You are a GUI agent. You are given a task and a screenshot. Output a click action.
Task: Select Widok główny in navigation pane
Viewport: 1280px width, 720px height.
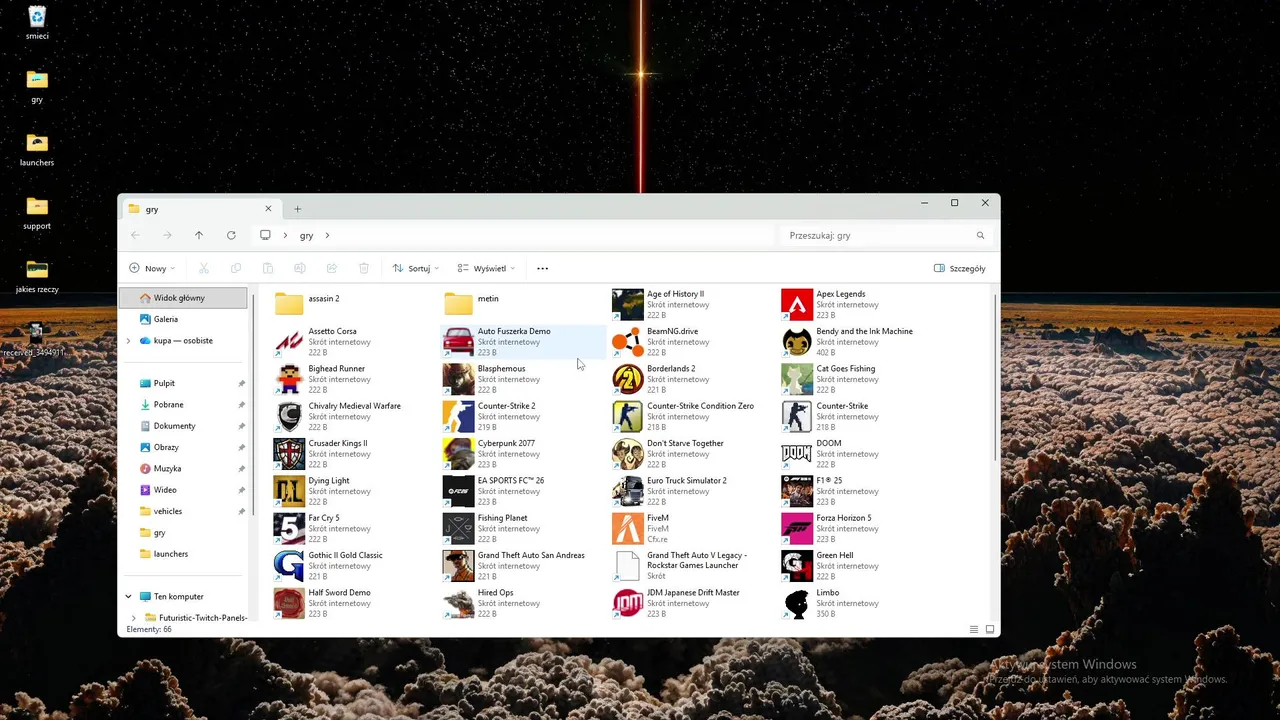[183, 298]
